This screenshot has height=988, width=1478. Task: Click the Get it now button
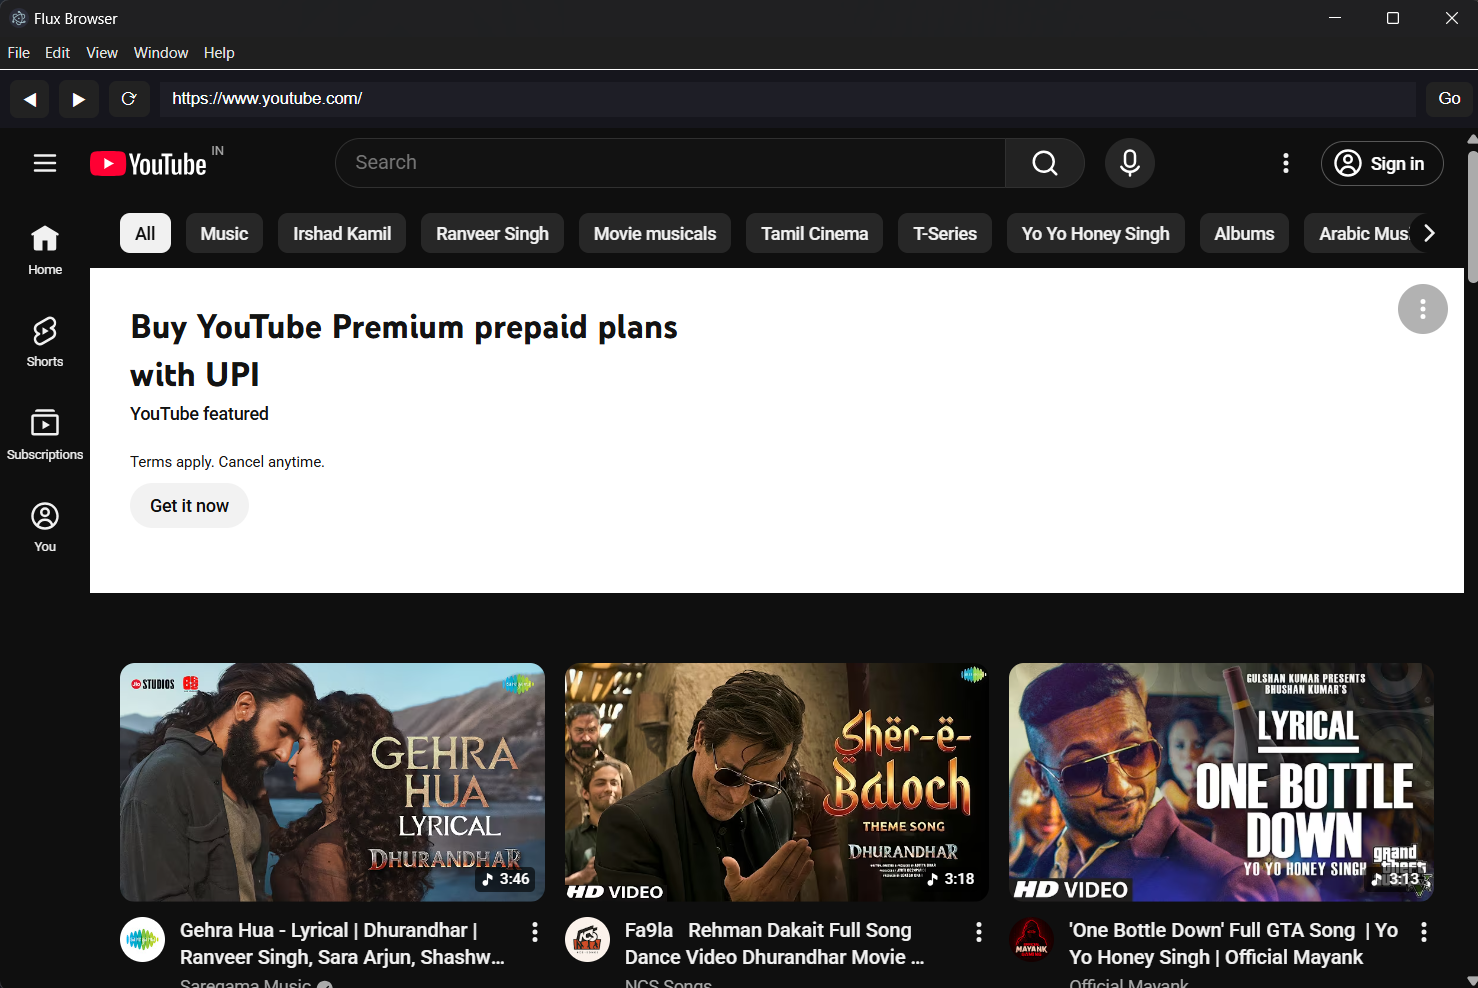pyautogui.click(x=189, y=506)
